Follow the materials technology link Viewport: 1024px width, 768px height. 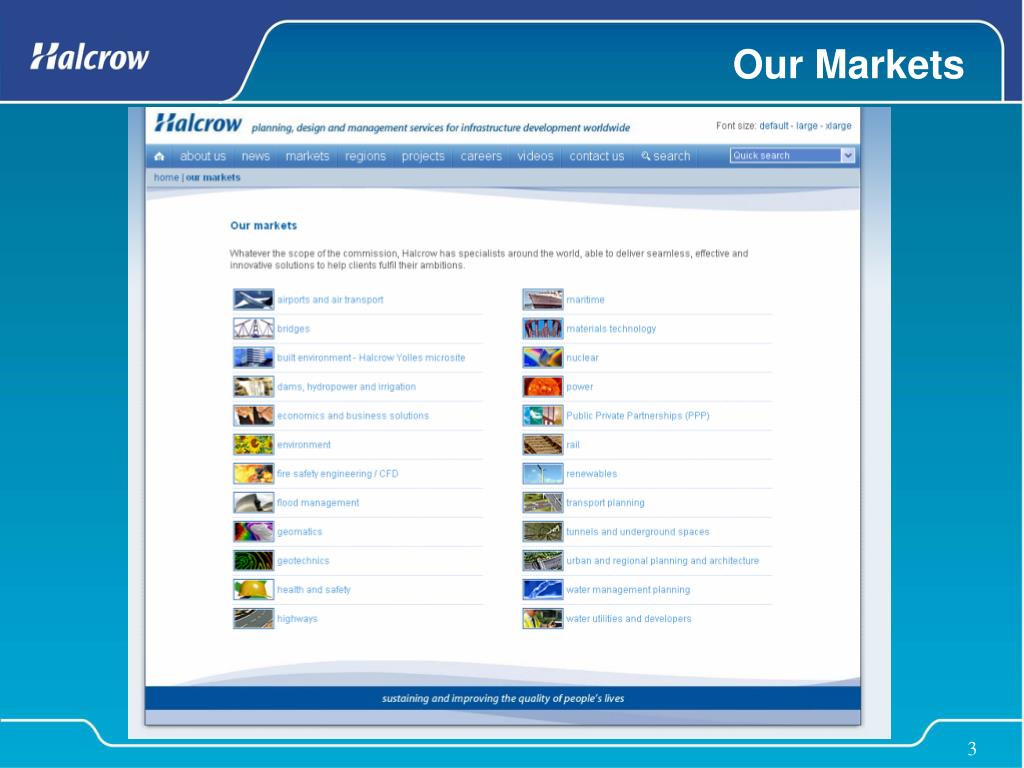[x=611, y=328]
